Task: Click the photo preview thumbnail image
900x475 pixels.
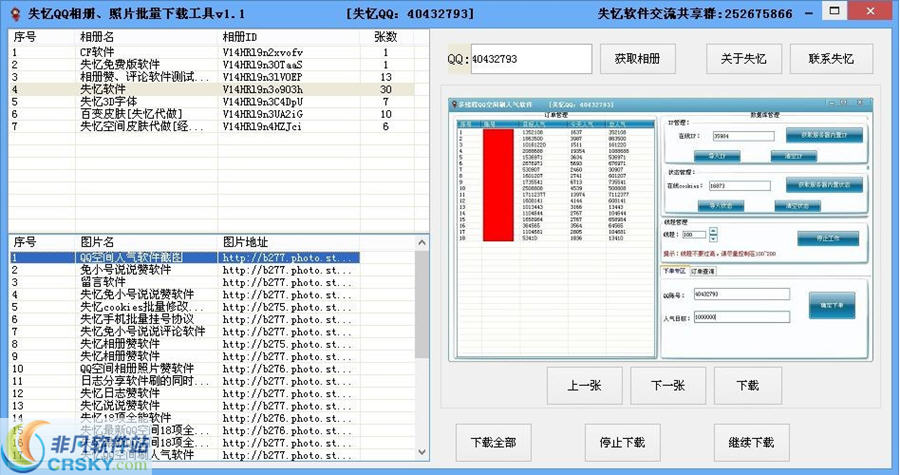Action: 661,229
